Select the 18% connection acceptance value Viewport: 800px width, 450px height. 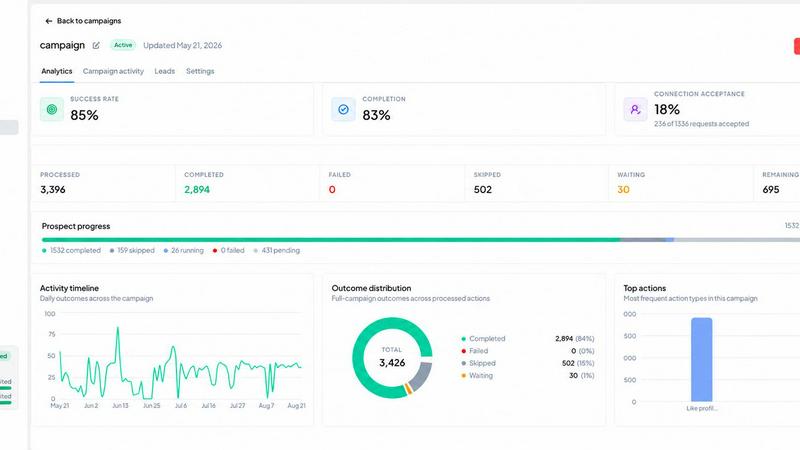coord(667,109)
